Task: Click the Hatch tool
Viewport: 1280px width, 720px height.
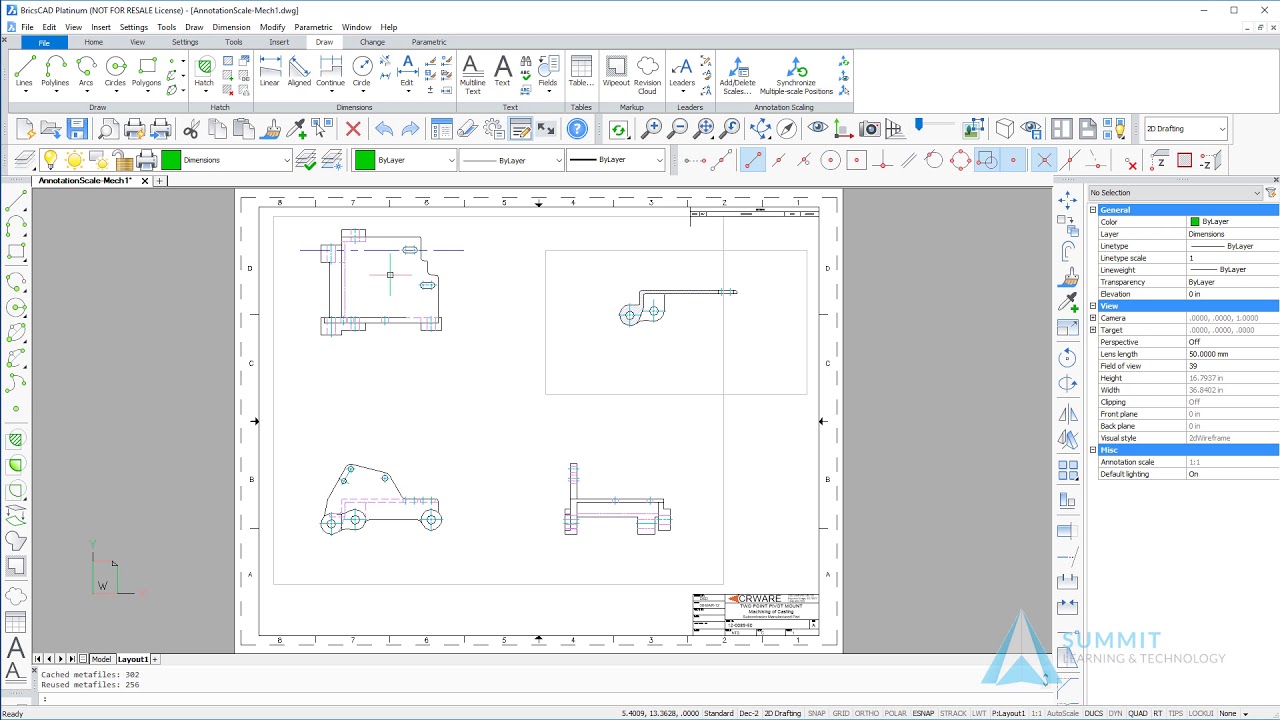Action: coord(204,71)
